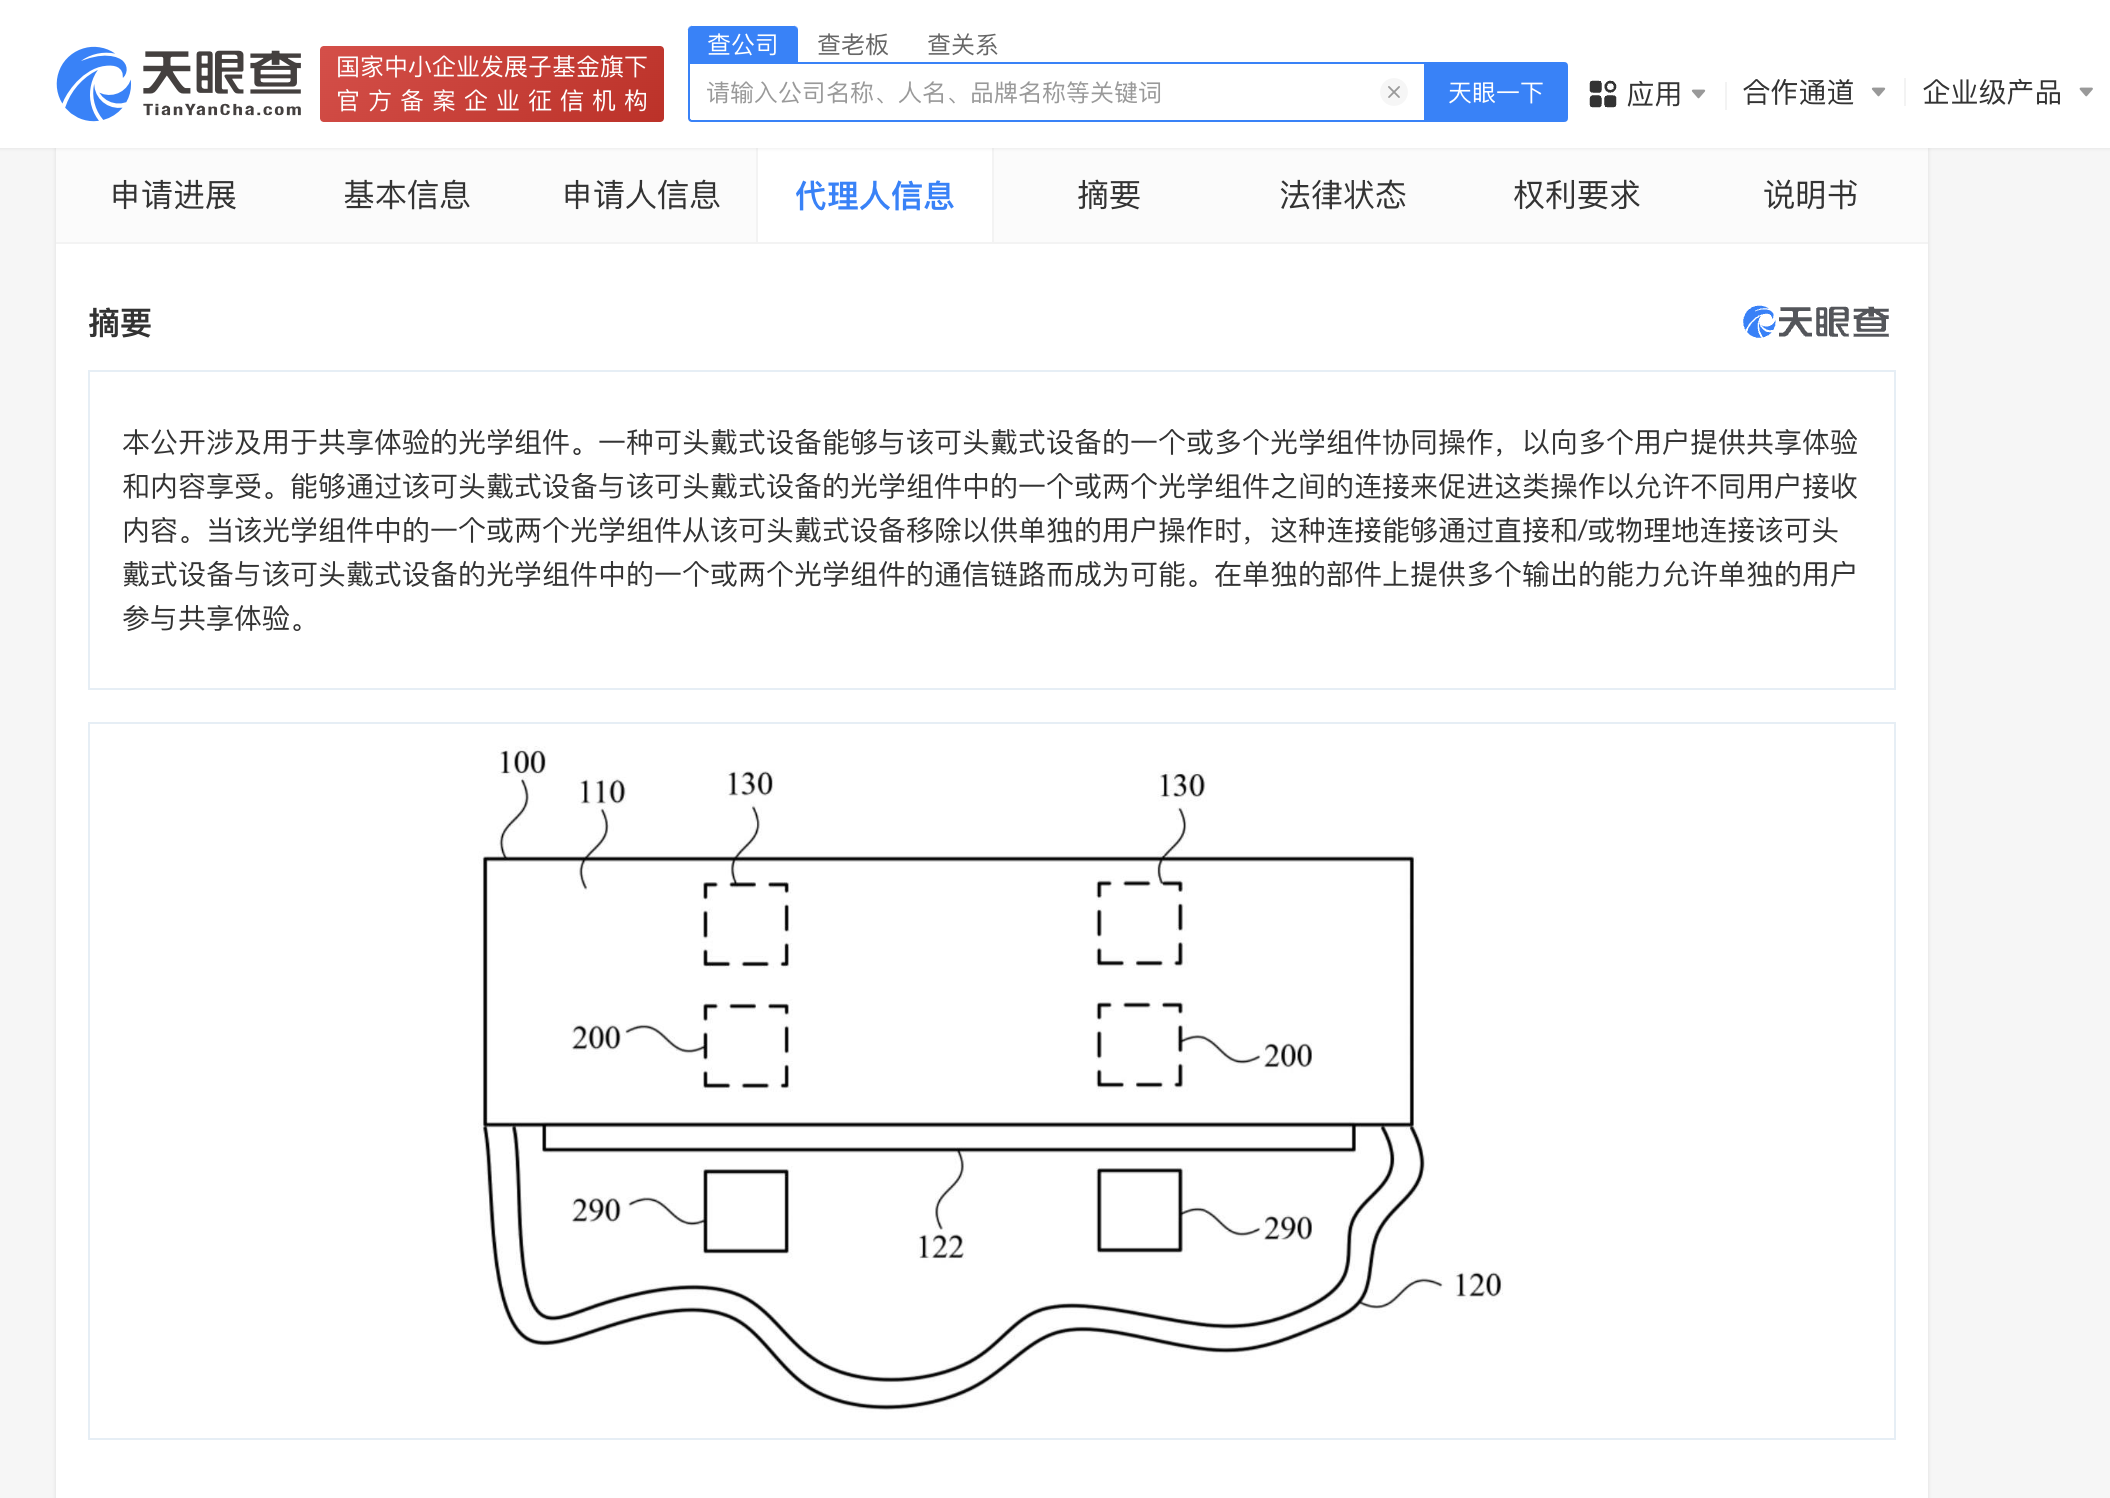Click the TianYanCha logo

180,84
